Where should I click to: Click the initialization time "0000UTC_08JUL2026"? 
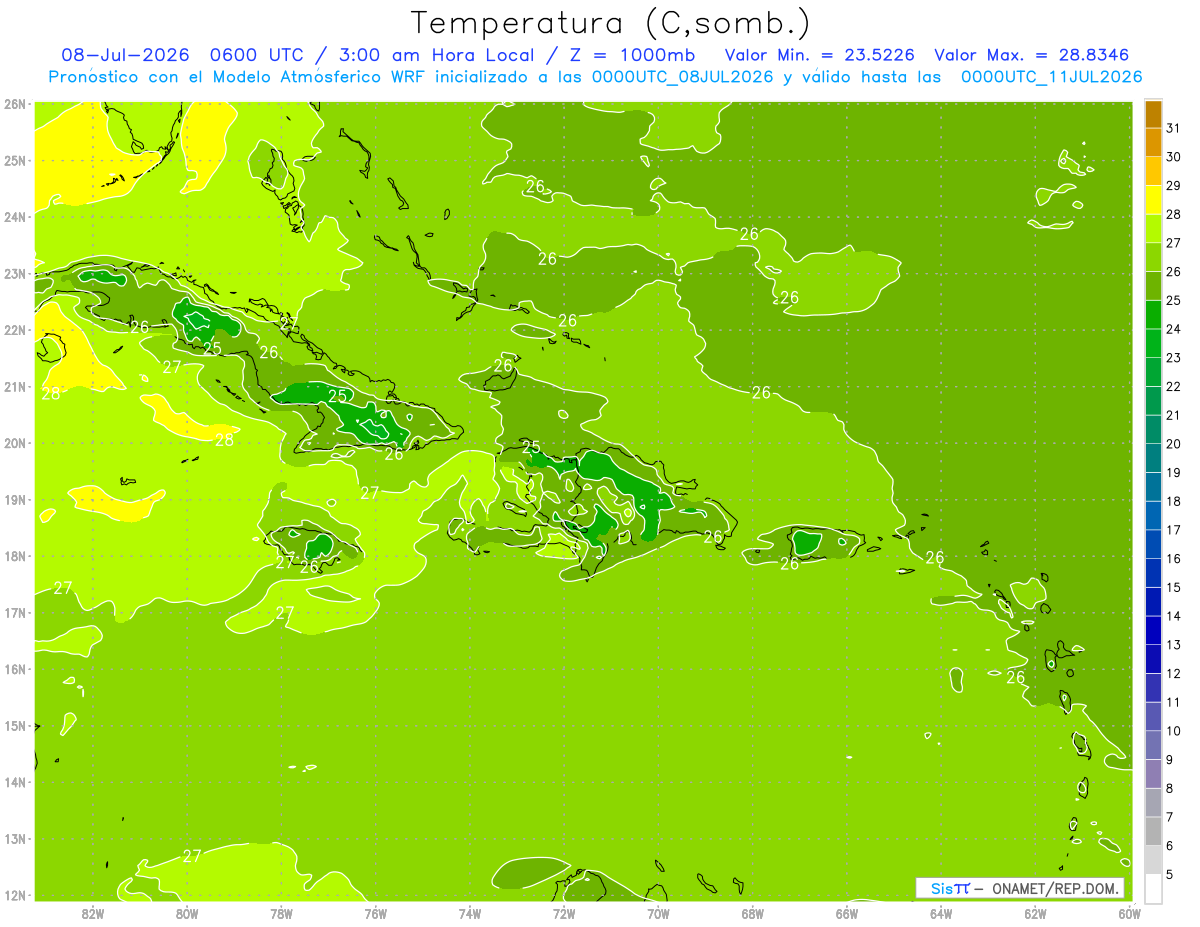(683, 76)
